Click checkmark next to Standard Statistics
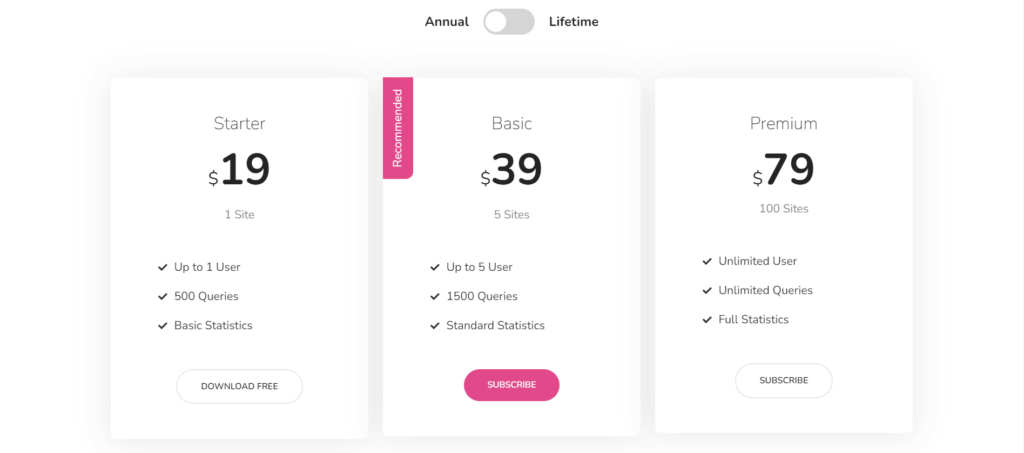This screenshot has height=453, width=1024. (x=435, y=326)
